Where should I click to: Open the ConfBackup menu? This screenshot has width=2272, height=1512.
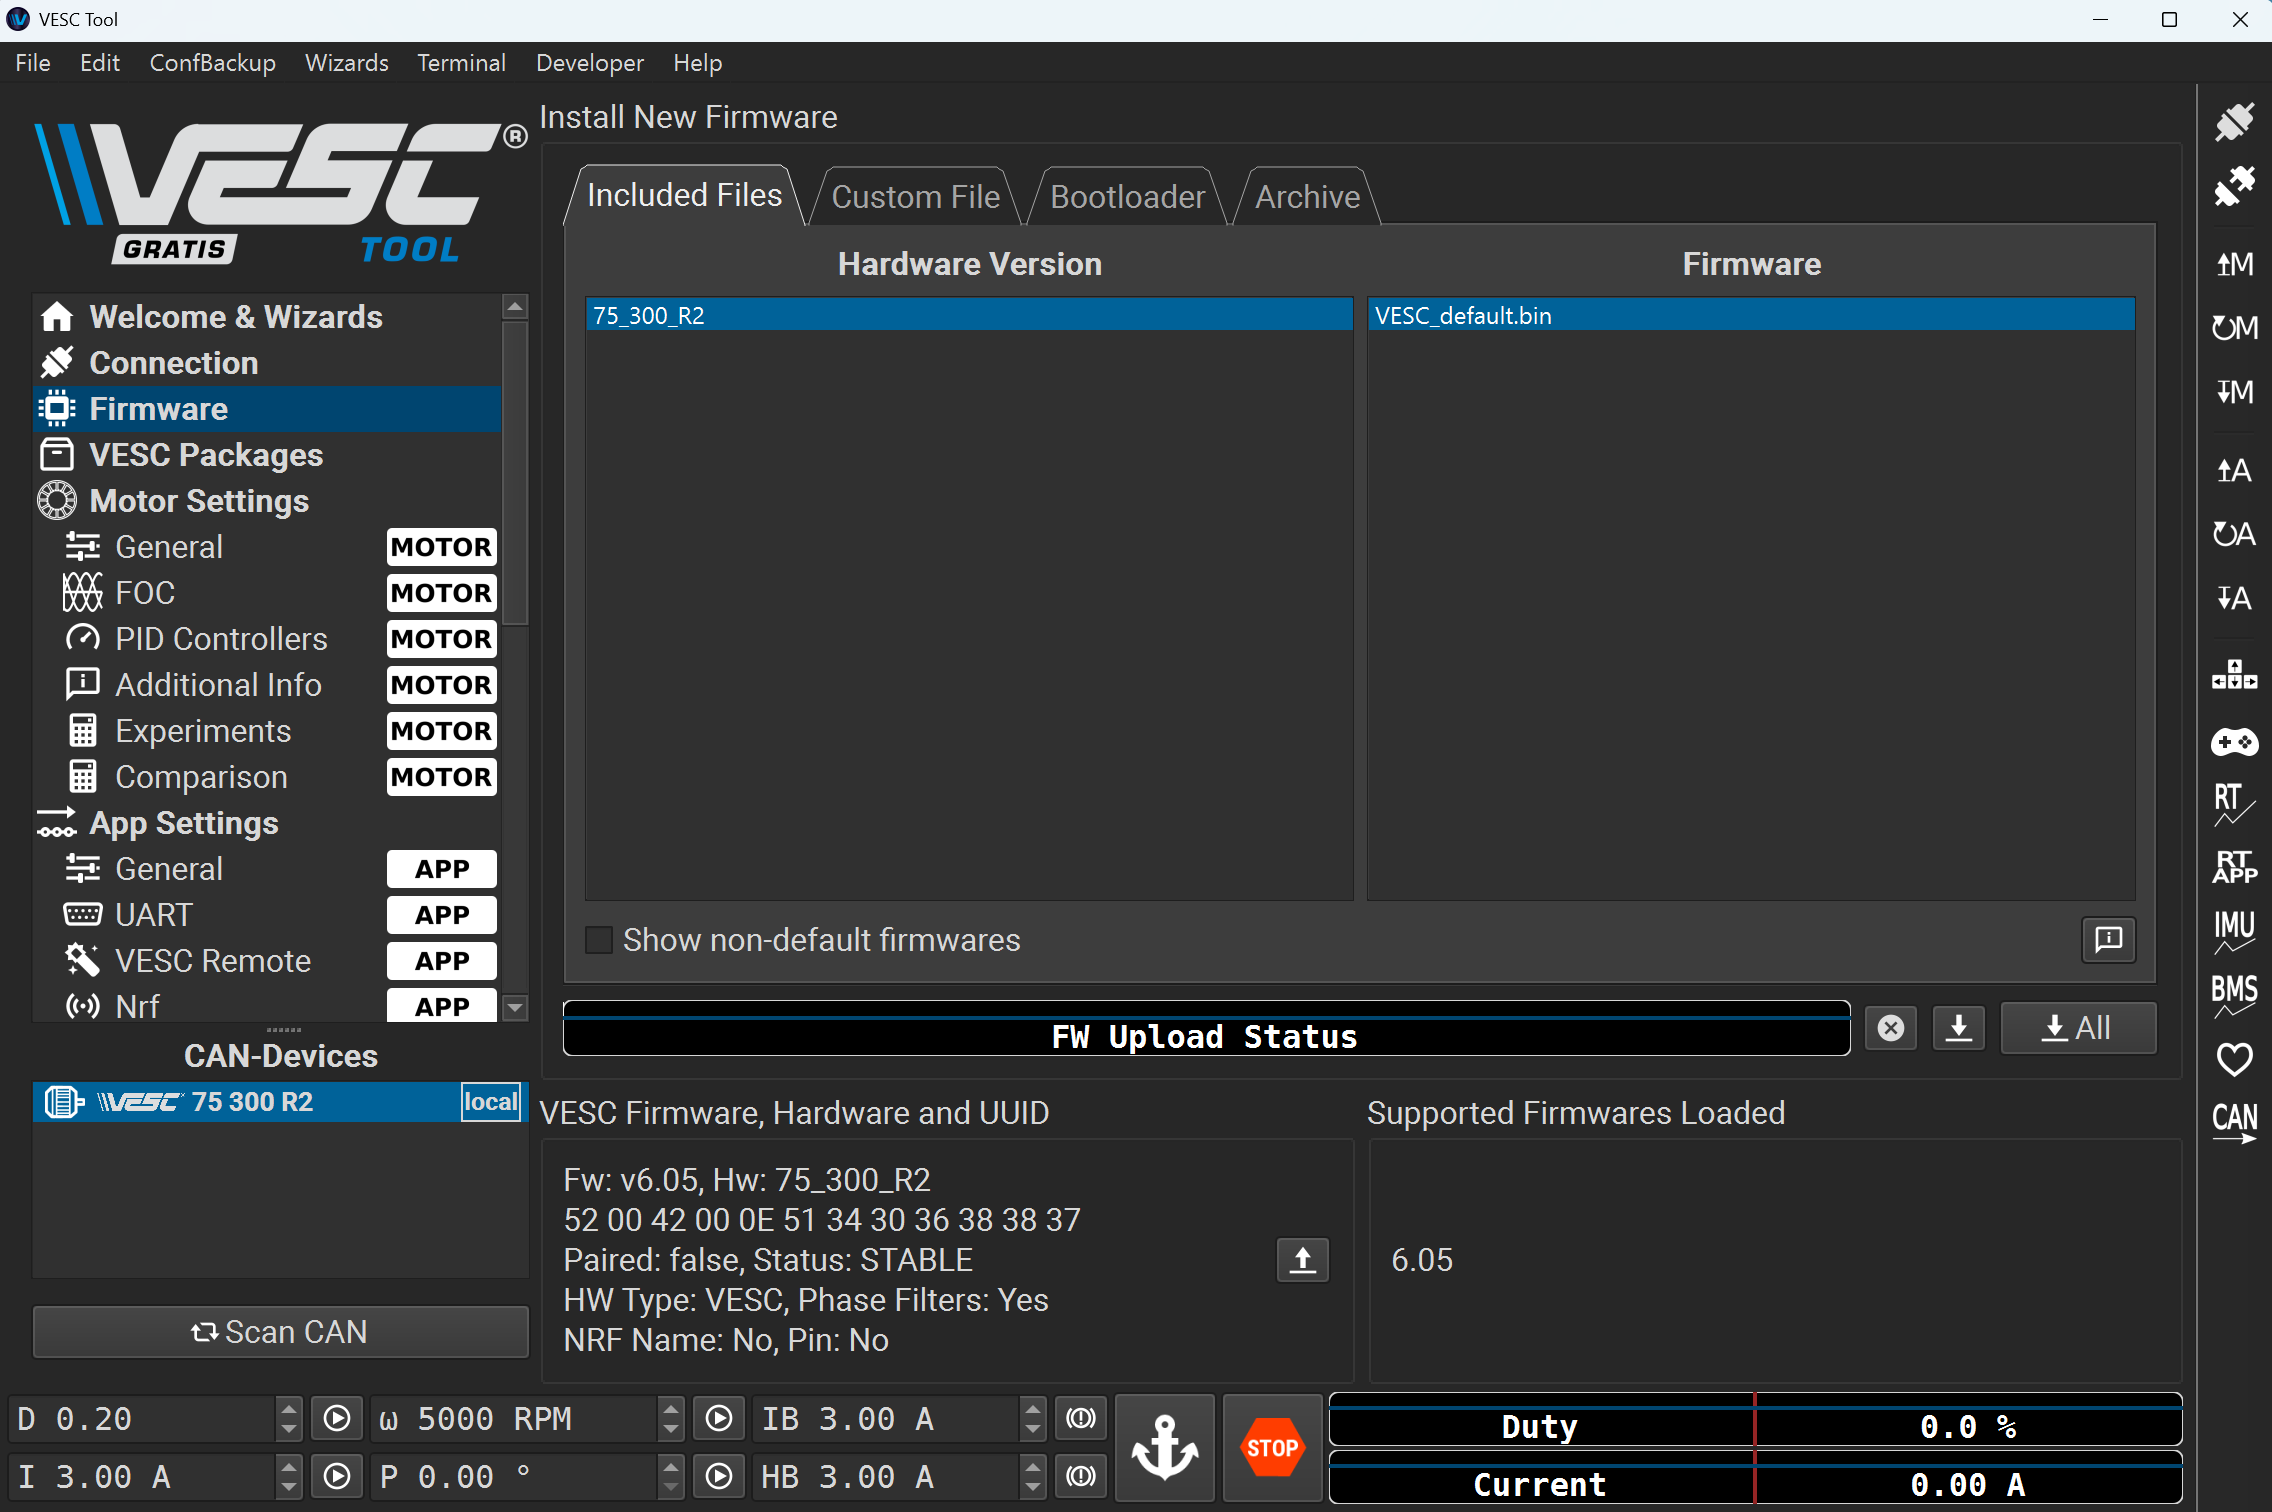click(212, 63)
